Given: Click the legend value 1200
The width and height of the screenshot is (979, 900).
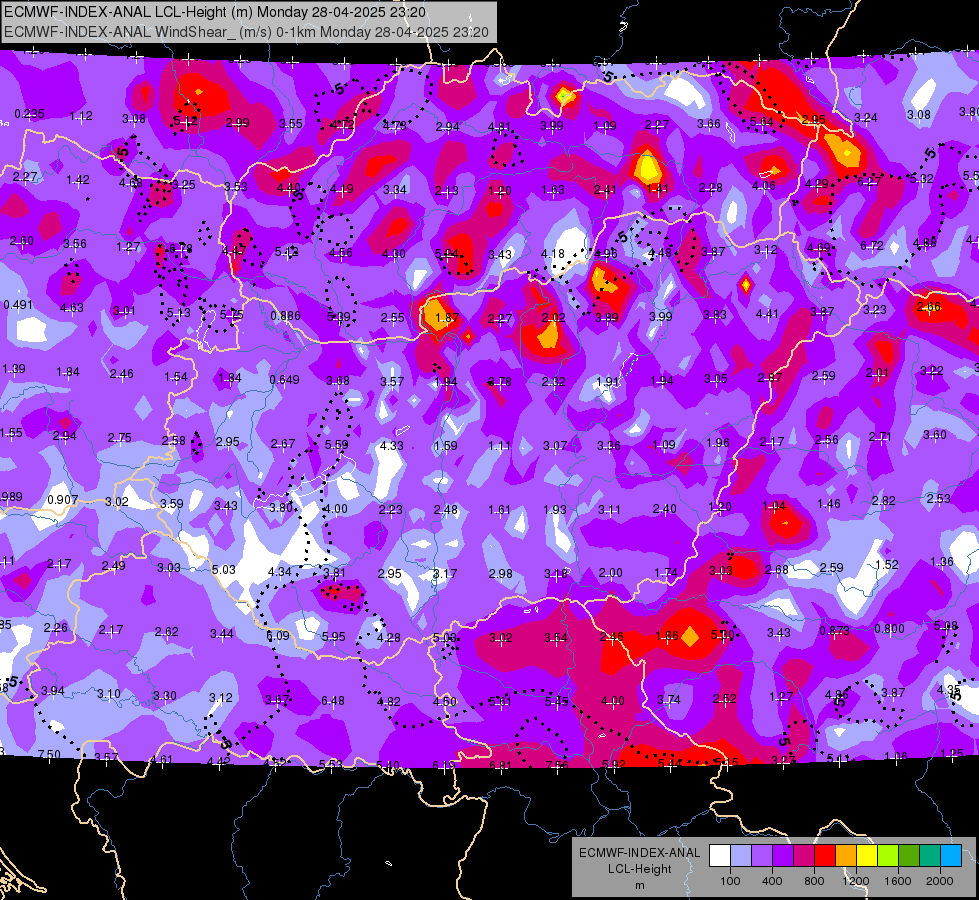Looking at the screenshot, I should [856, 881].
